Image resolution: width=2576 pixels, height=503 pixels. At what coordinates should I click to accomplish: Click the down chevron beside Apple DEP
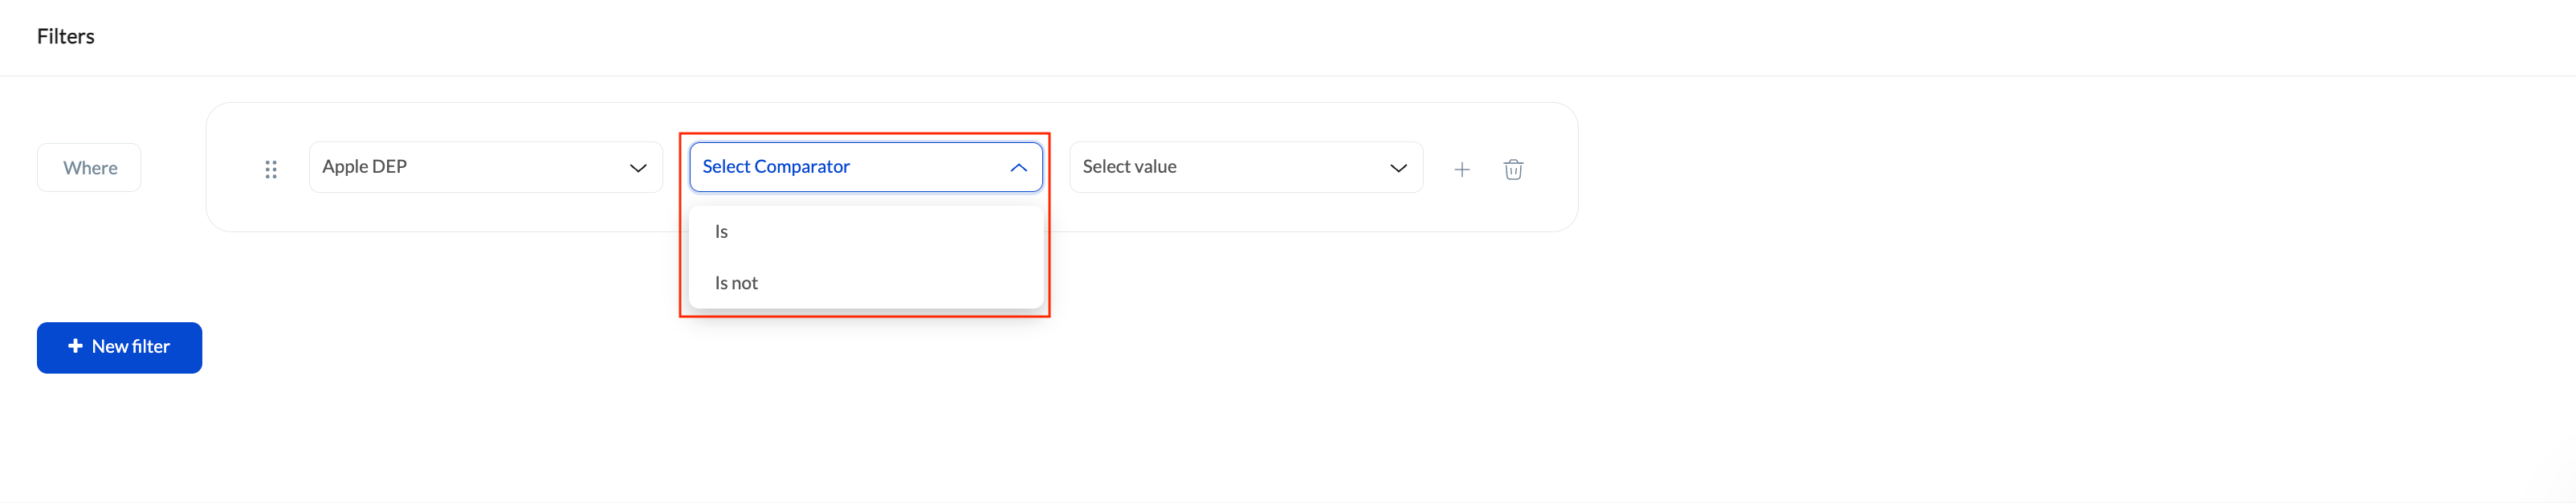[x=638, y=168]
